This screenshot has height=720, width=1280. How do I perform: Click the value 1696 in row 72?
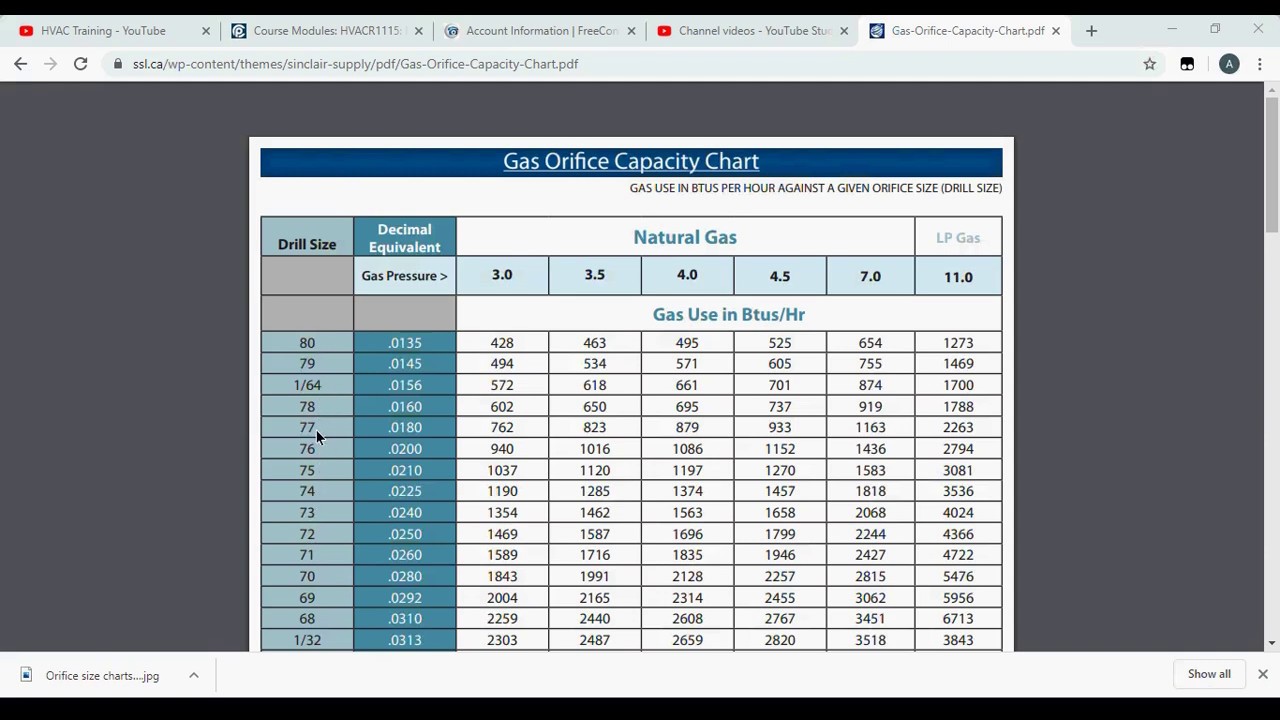click(x=687, y=534)
